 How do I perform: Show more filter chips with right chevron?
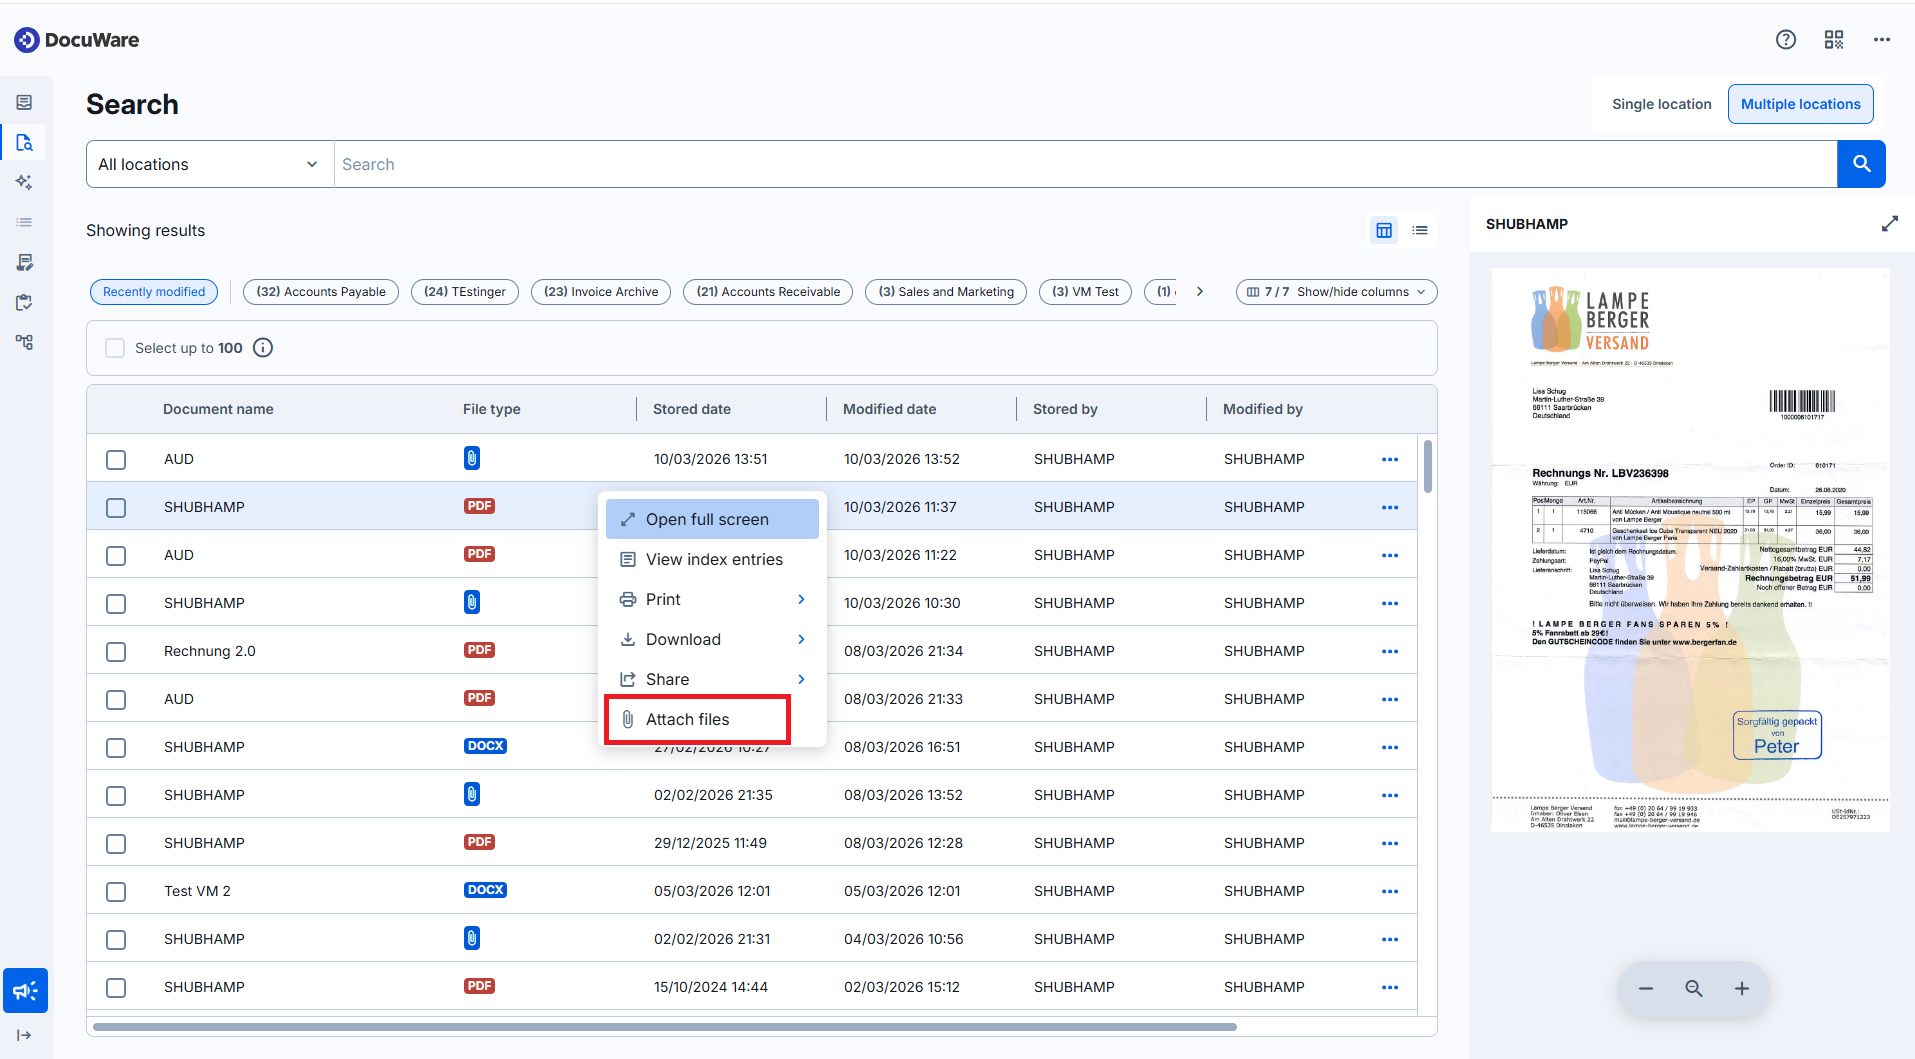coord(1200,292)
